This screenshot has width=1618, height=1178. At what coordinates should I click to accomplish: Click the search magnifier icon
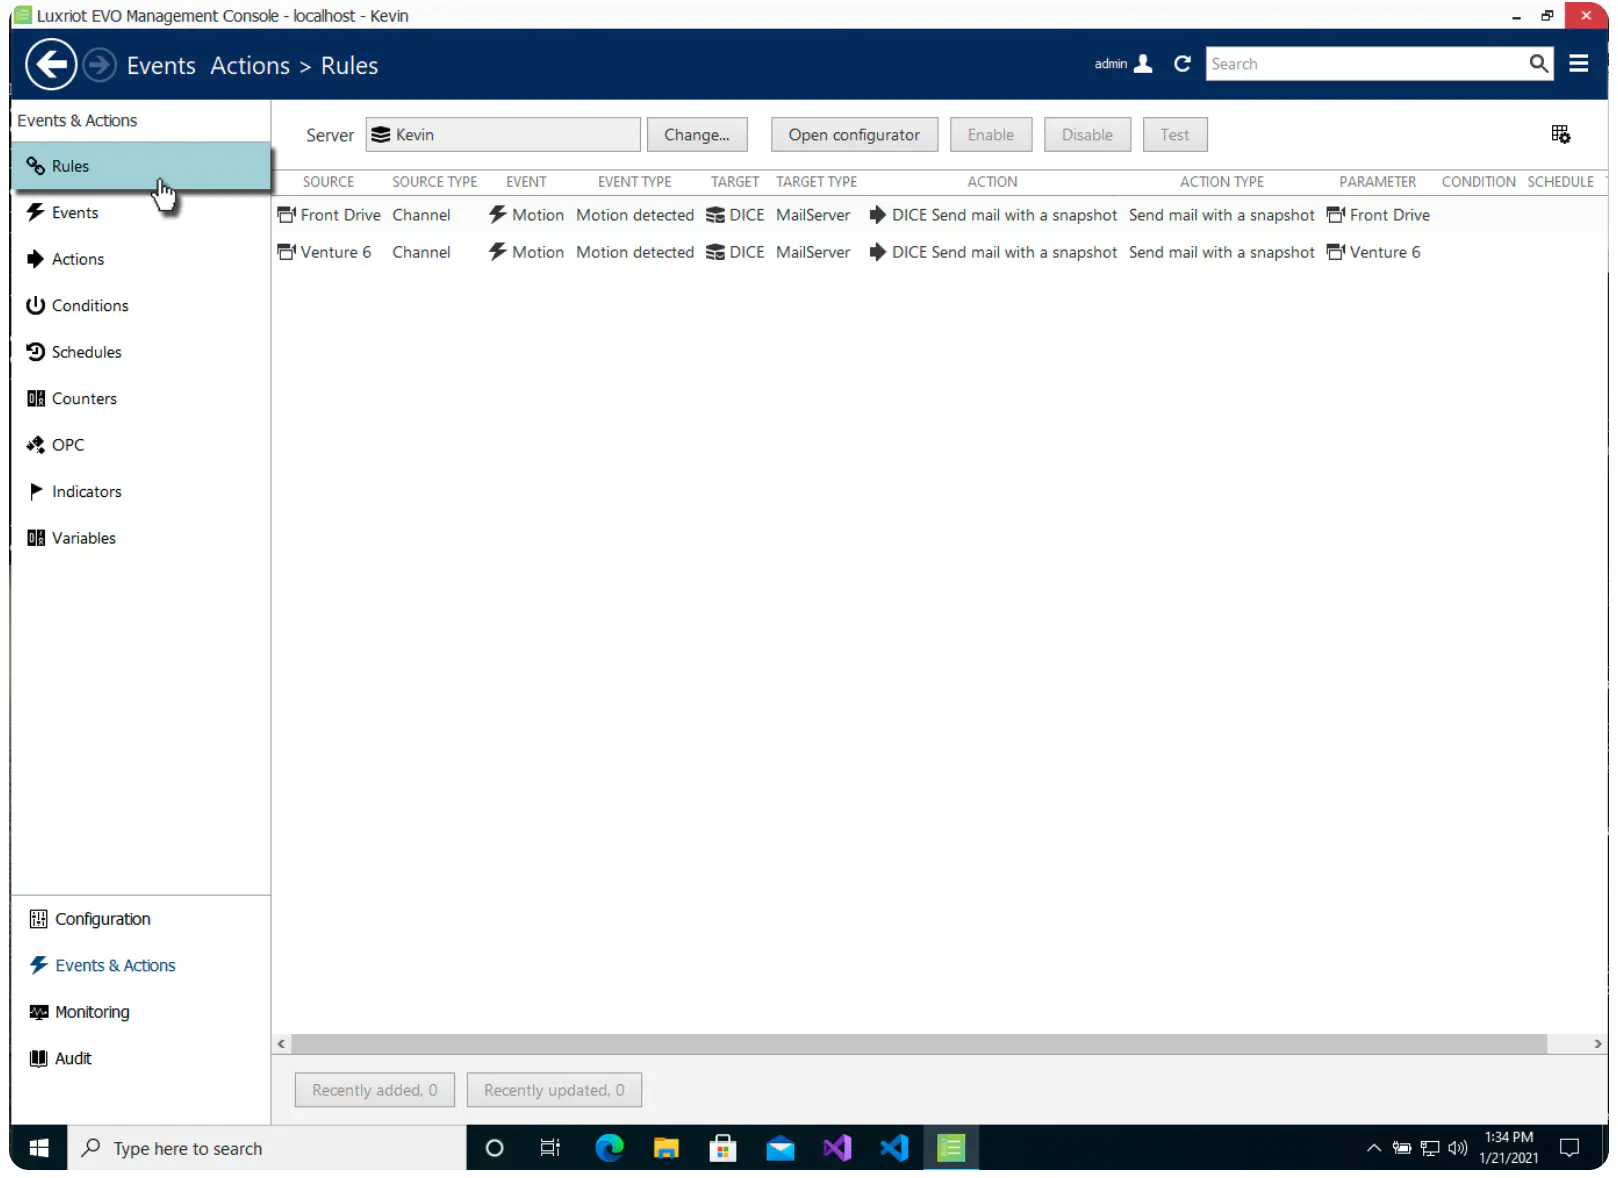coord(1538,64)
